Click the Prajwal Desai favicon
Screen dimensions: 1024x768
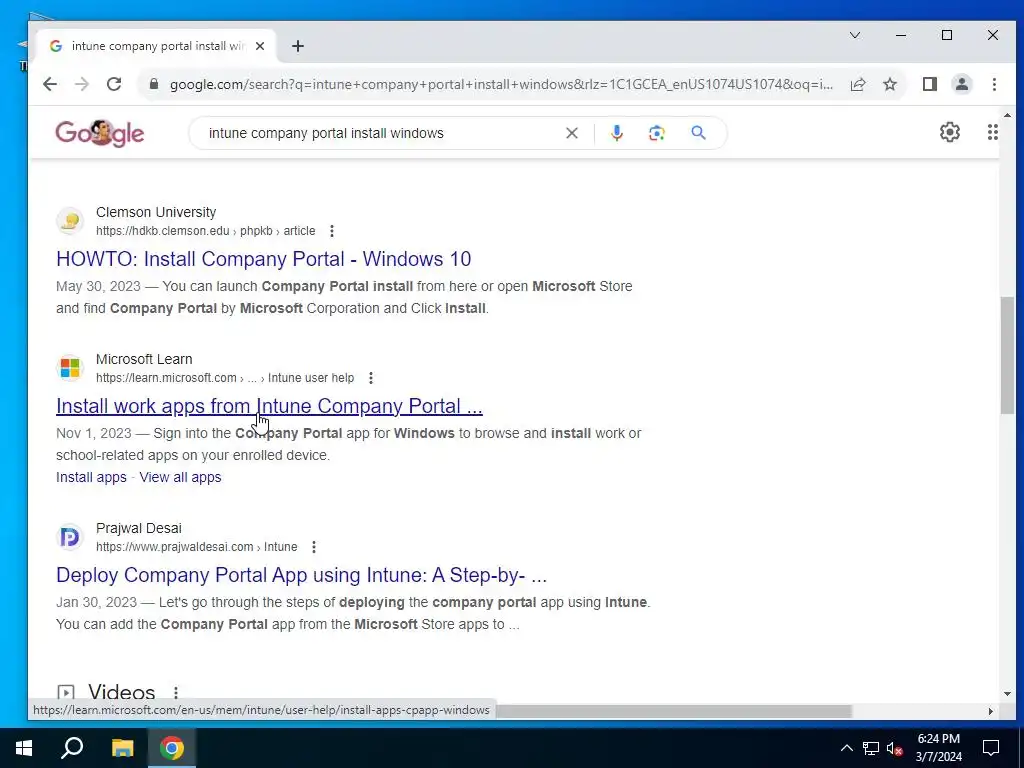click(70, 537)
